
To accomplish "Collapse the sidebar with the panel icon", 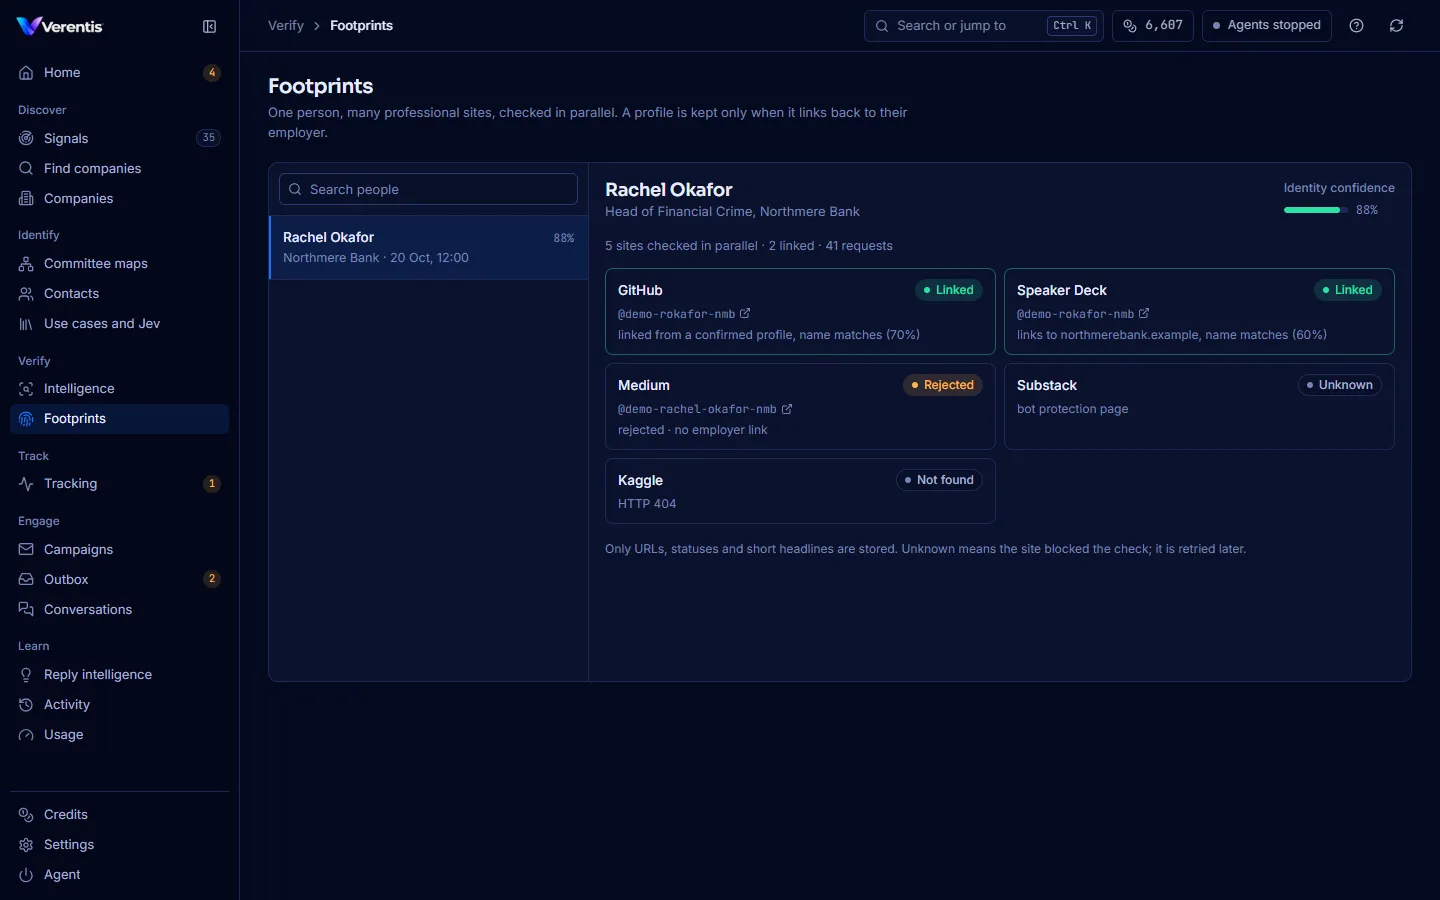I will tap(209, 27).
